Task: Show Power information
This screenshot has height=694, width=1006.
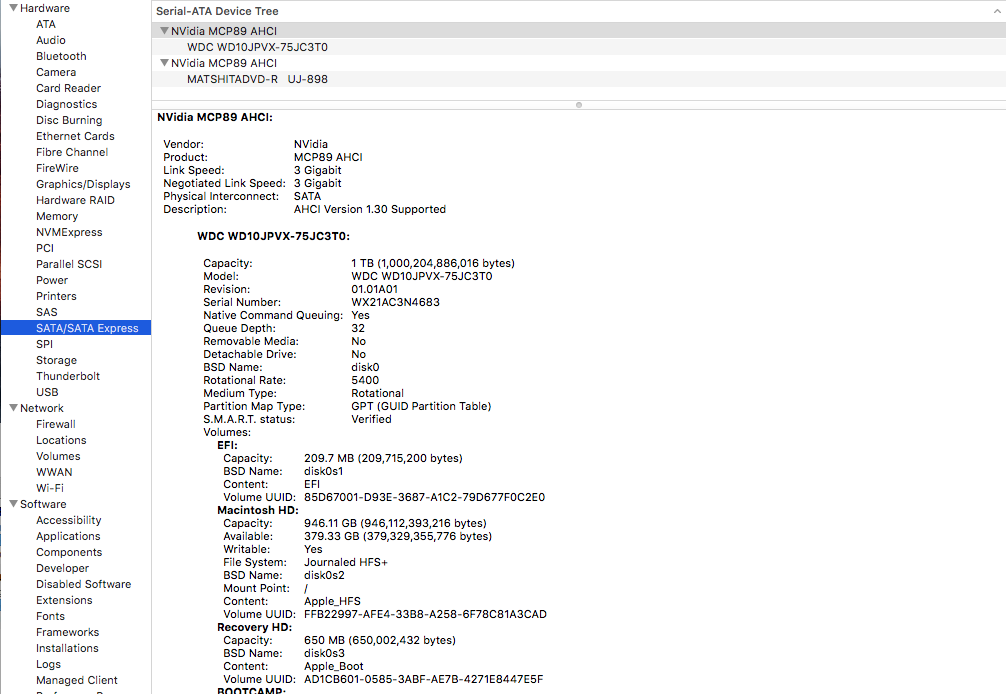Action: 51,280
